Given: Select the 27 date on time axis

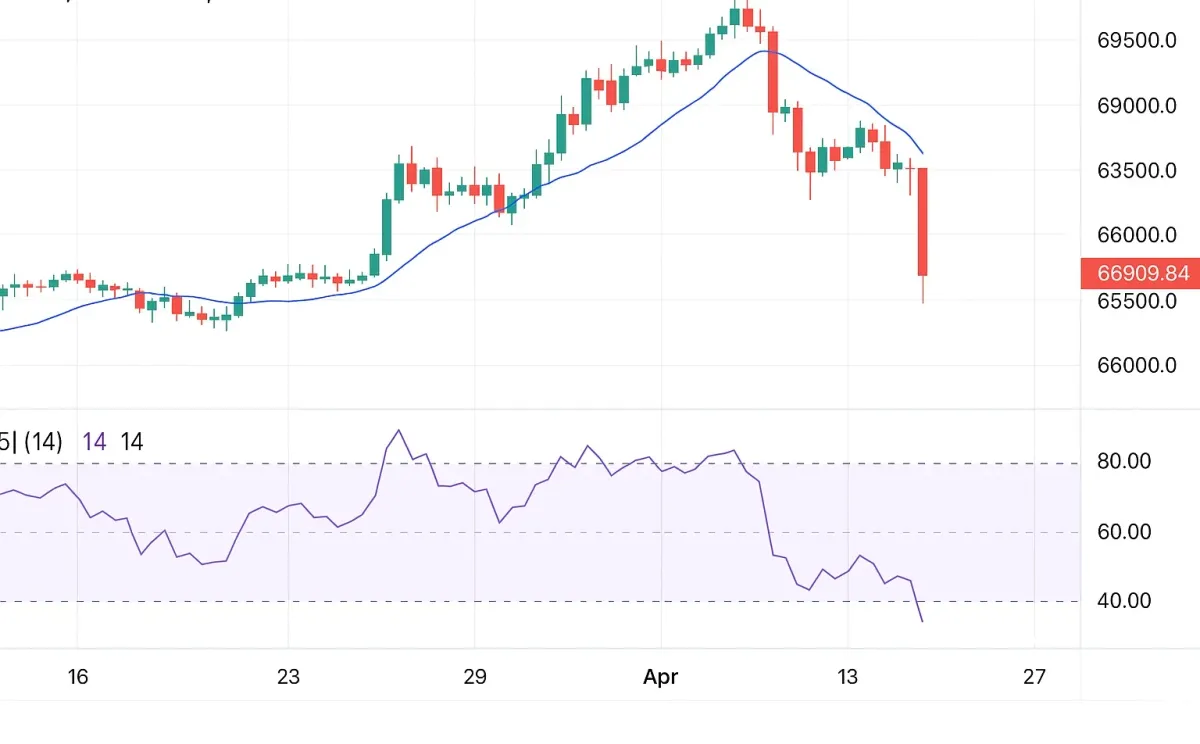Looking at the screenshot, I should (x=1035, y=677).
